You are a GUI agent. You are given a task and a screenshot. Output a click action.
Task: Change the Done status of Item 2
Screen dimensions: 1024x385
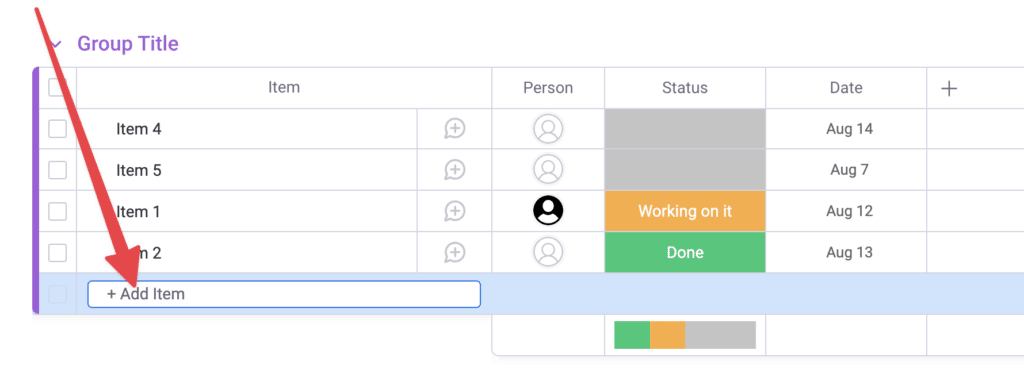coord(685,253)
